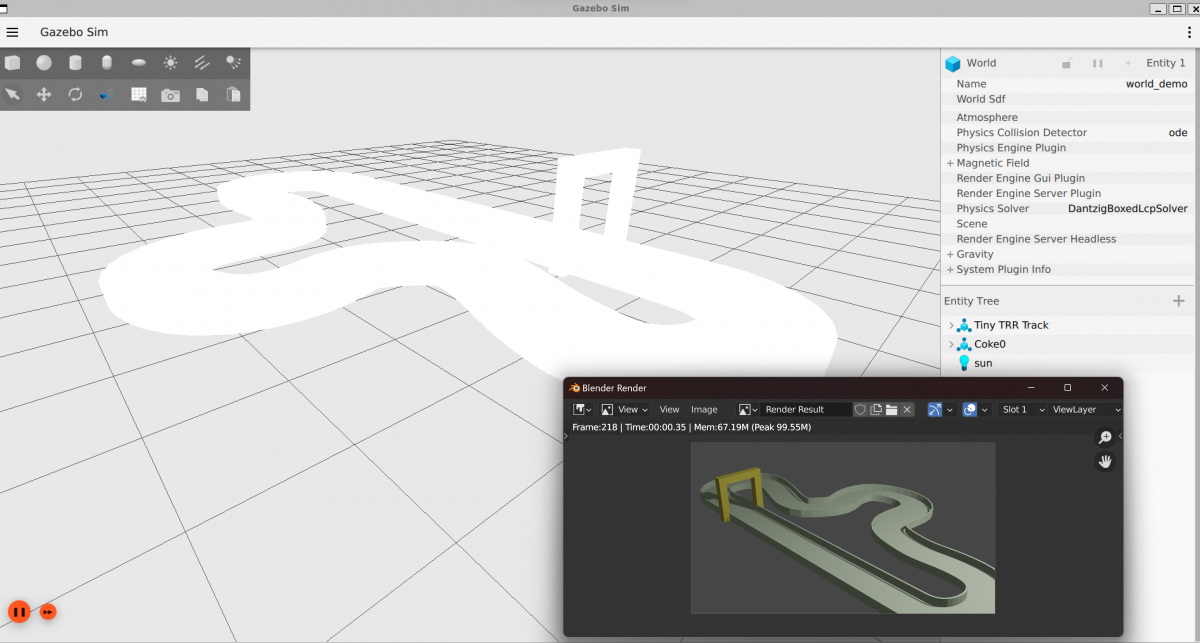Insert a box shape in Gazebo
The height and width of the screenshot is (643, 1200).
(x=12, y=63)
